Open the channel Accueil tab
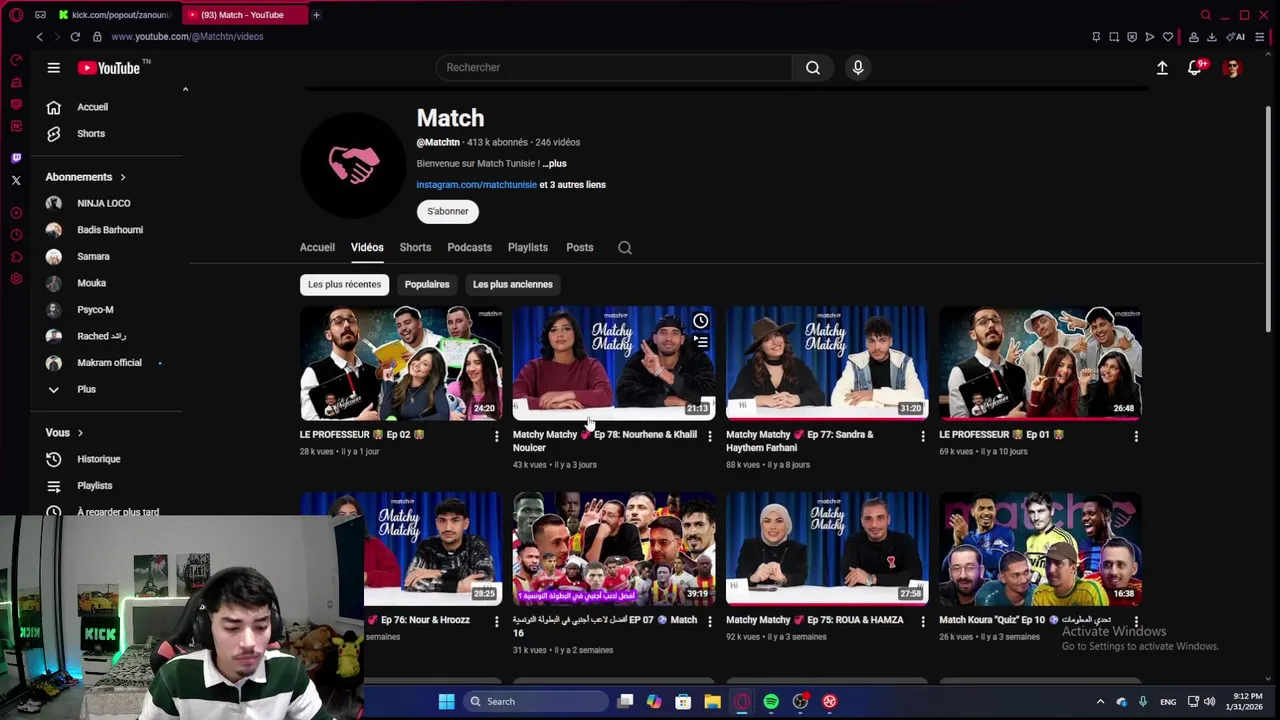1280x720 pixels. [317, 248]
